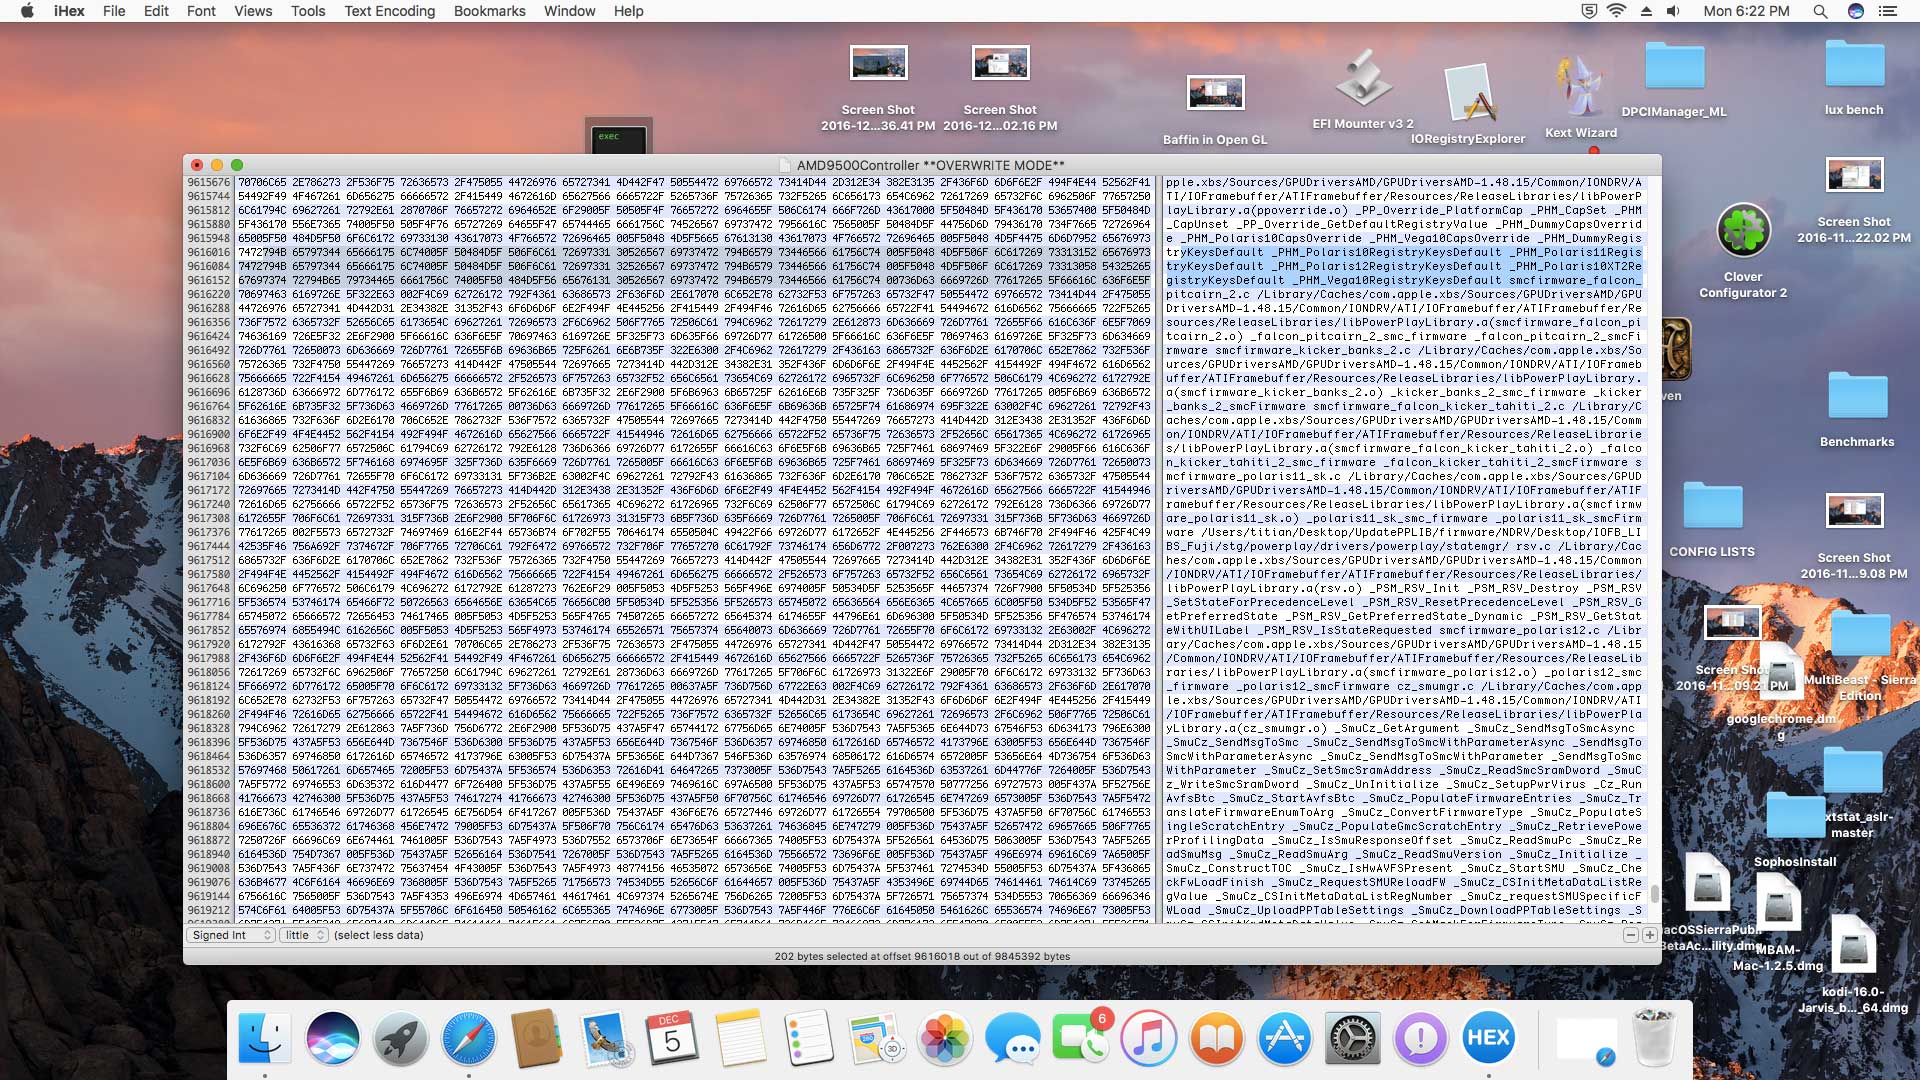Launch Safari from the Dock
This screenshot has width=1920, height=1080.
point(468,1038)
